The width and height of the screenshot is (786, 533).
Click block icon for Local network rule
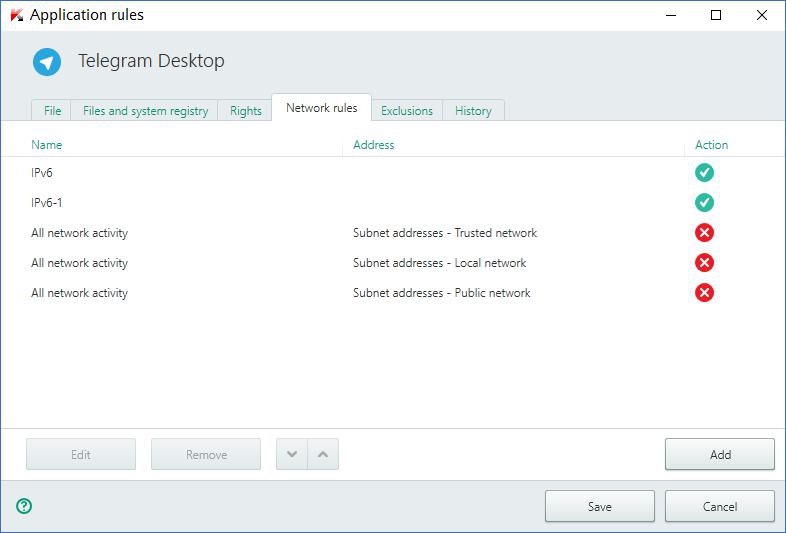click(x=704, y=263)
